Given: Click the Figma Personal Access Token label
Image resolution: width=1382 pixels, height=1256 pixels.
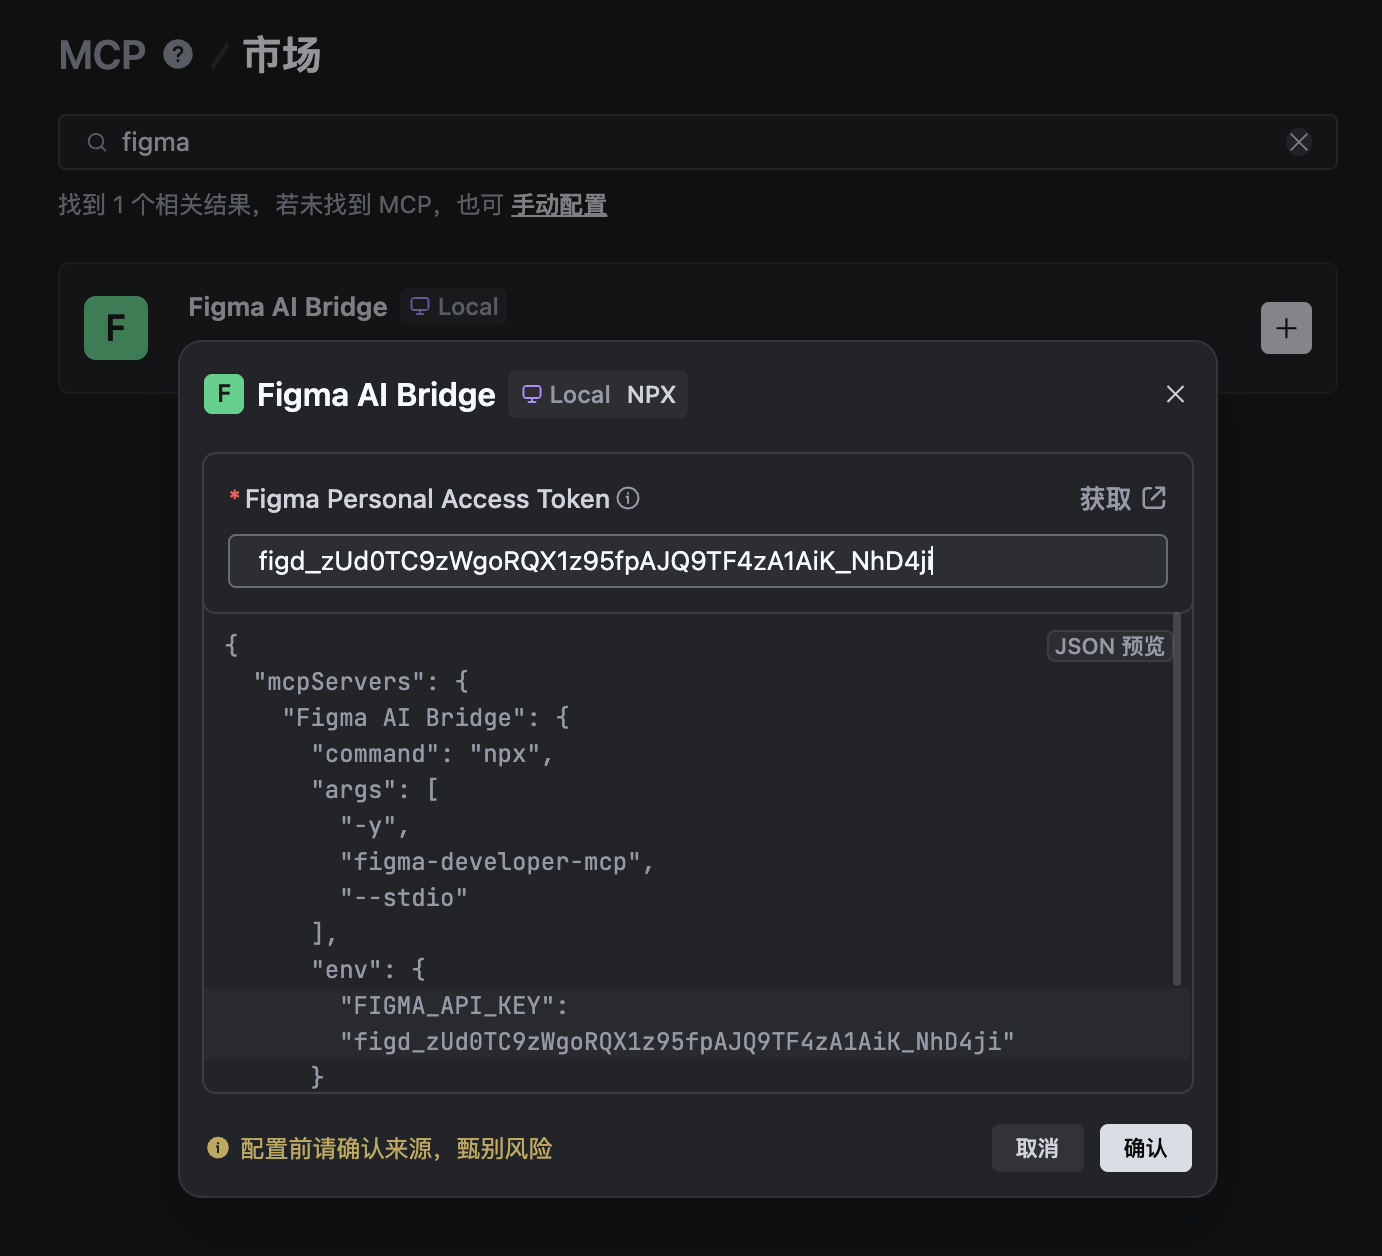Looking at the screenshot, I should coord(427,498).
